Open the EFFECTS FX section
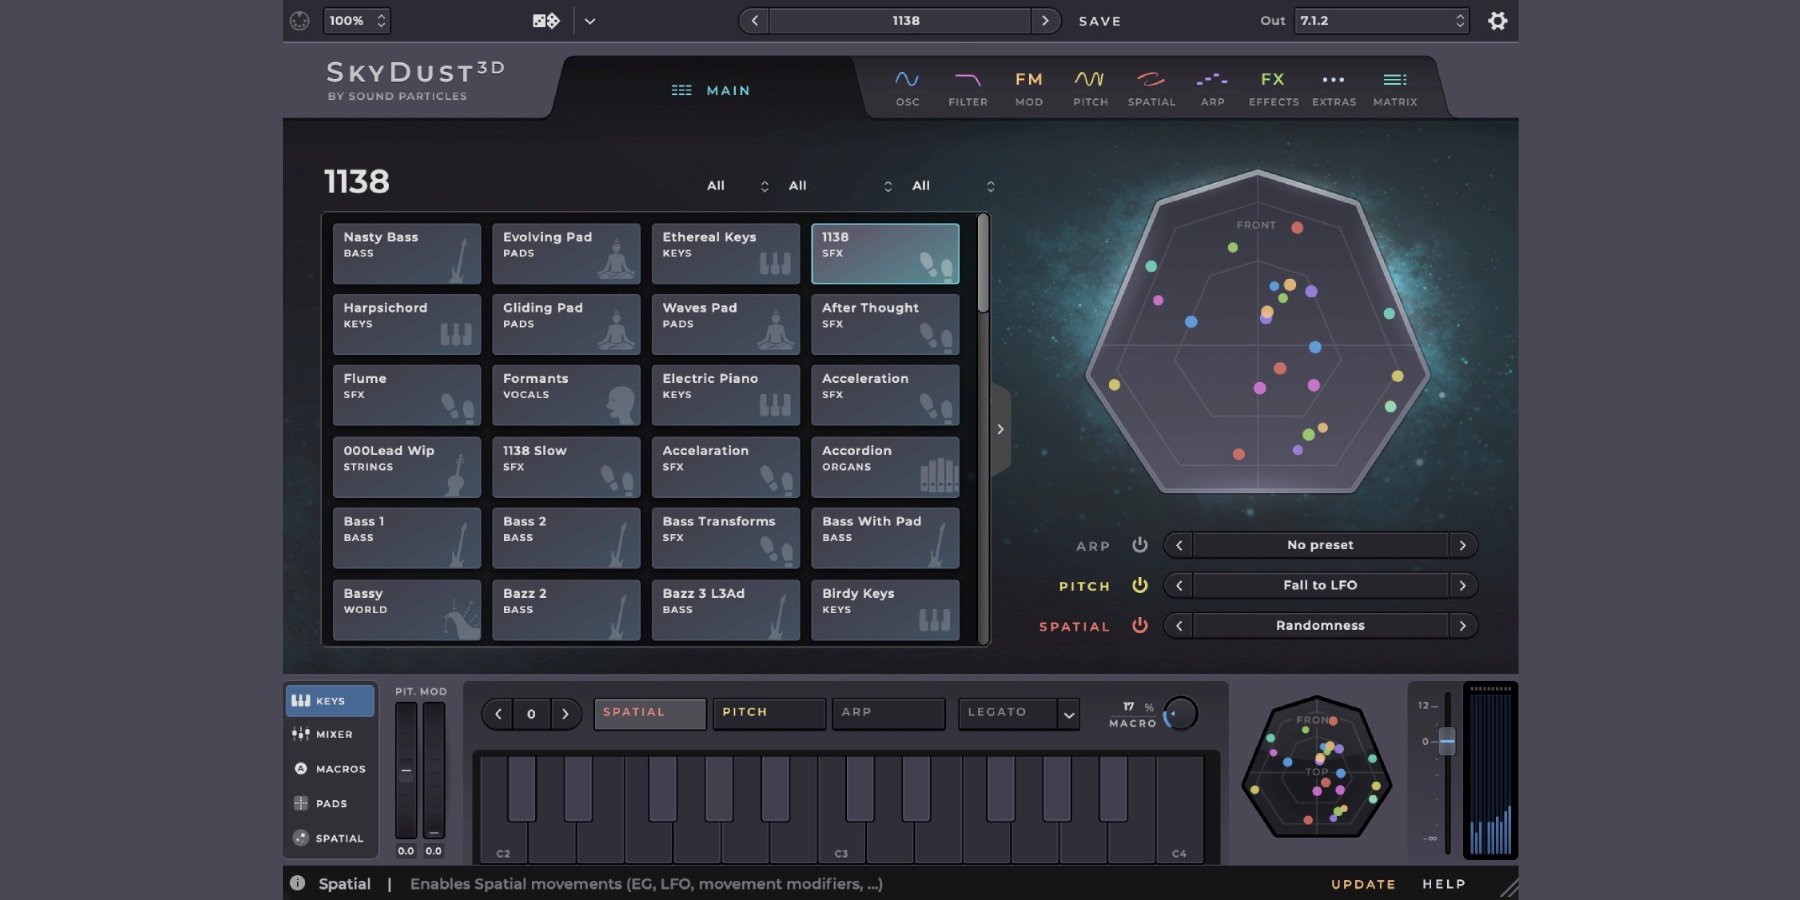 pos(1273,88)
